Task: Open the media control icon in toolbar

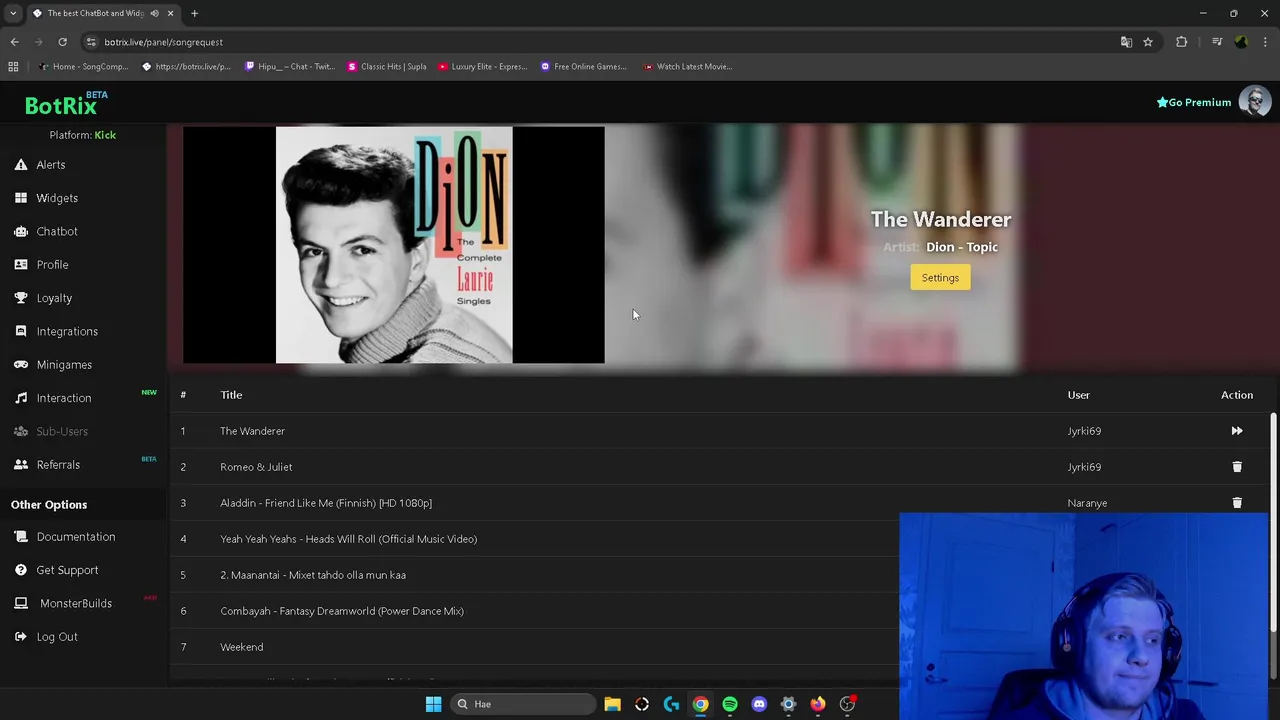Action: click(1216, 42)
